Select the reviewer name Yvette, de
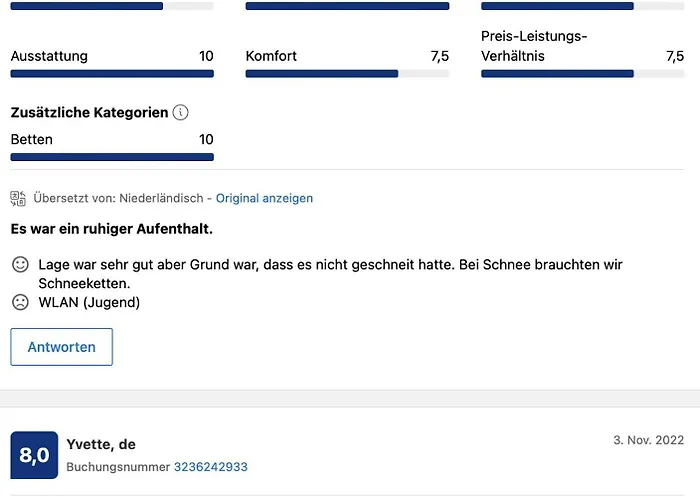The height and width of the screenshot is (500, 700). tap(101, 444)
